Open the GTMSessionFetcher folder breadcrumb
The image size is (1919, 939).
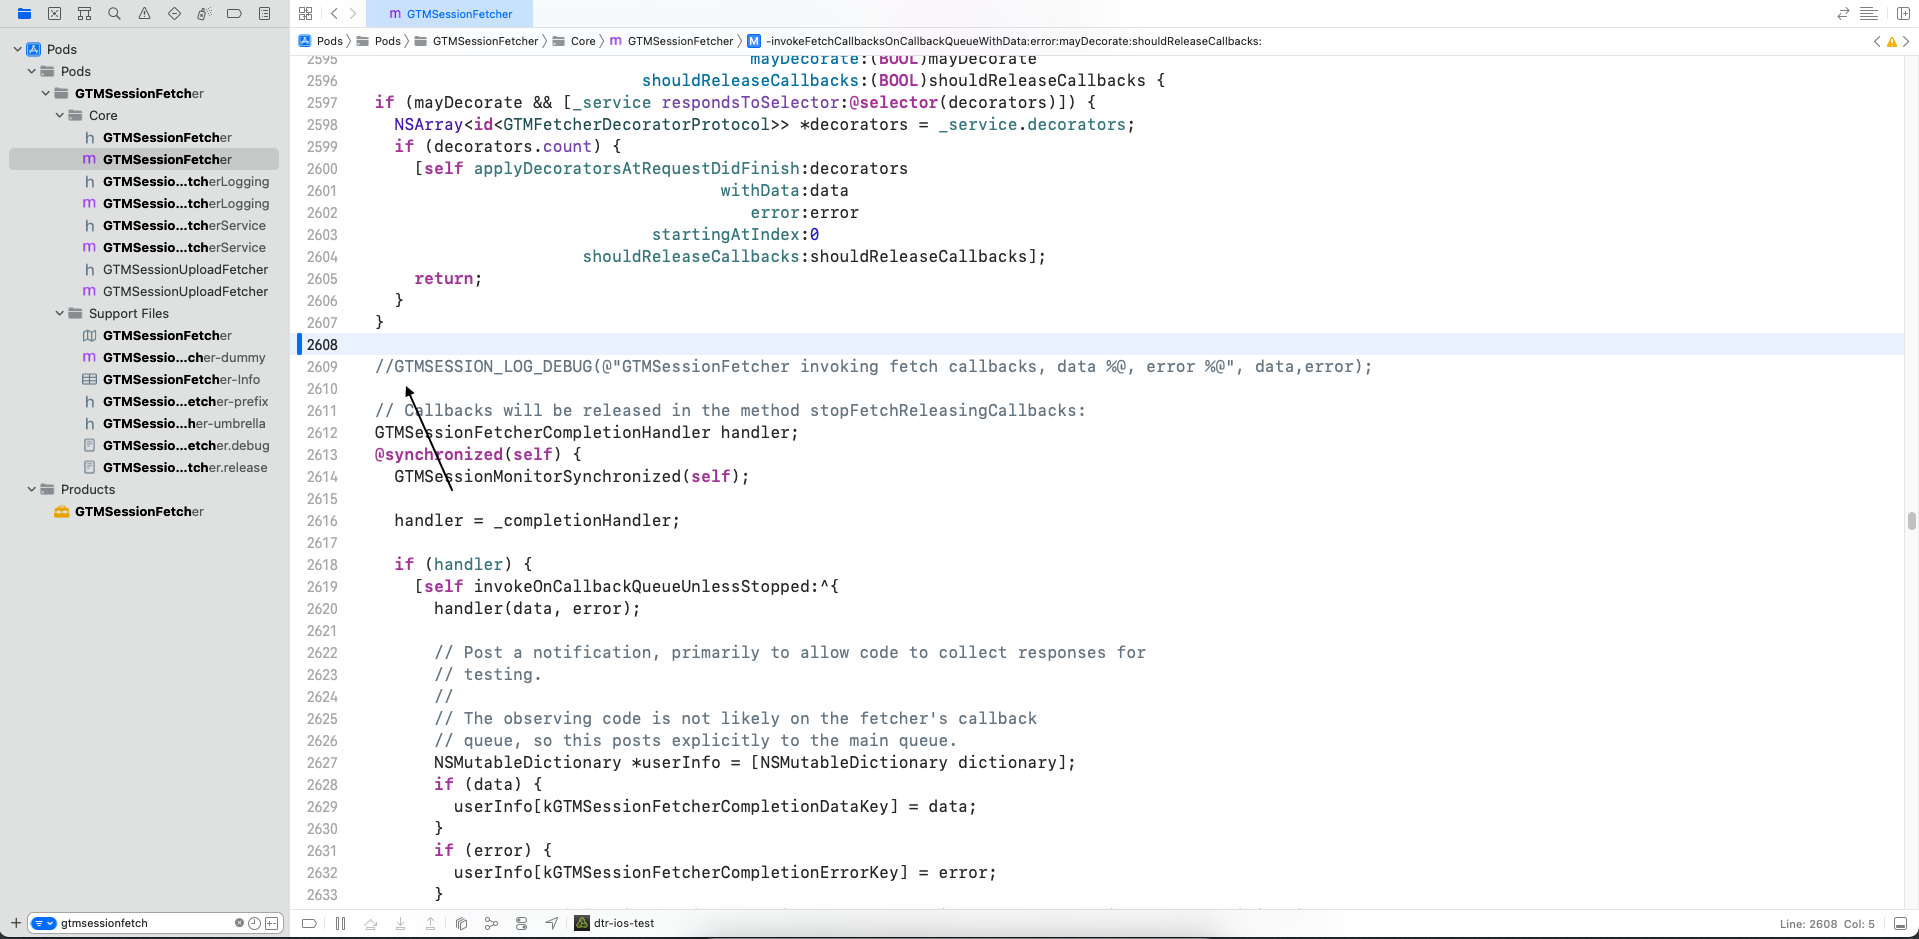[x=476, y=41]
